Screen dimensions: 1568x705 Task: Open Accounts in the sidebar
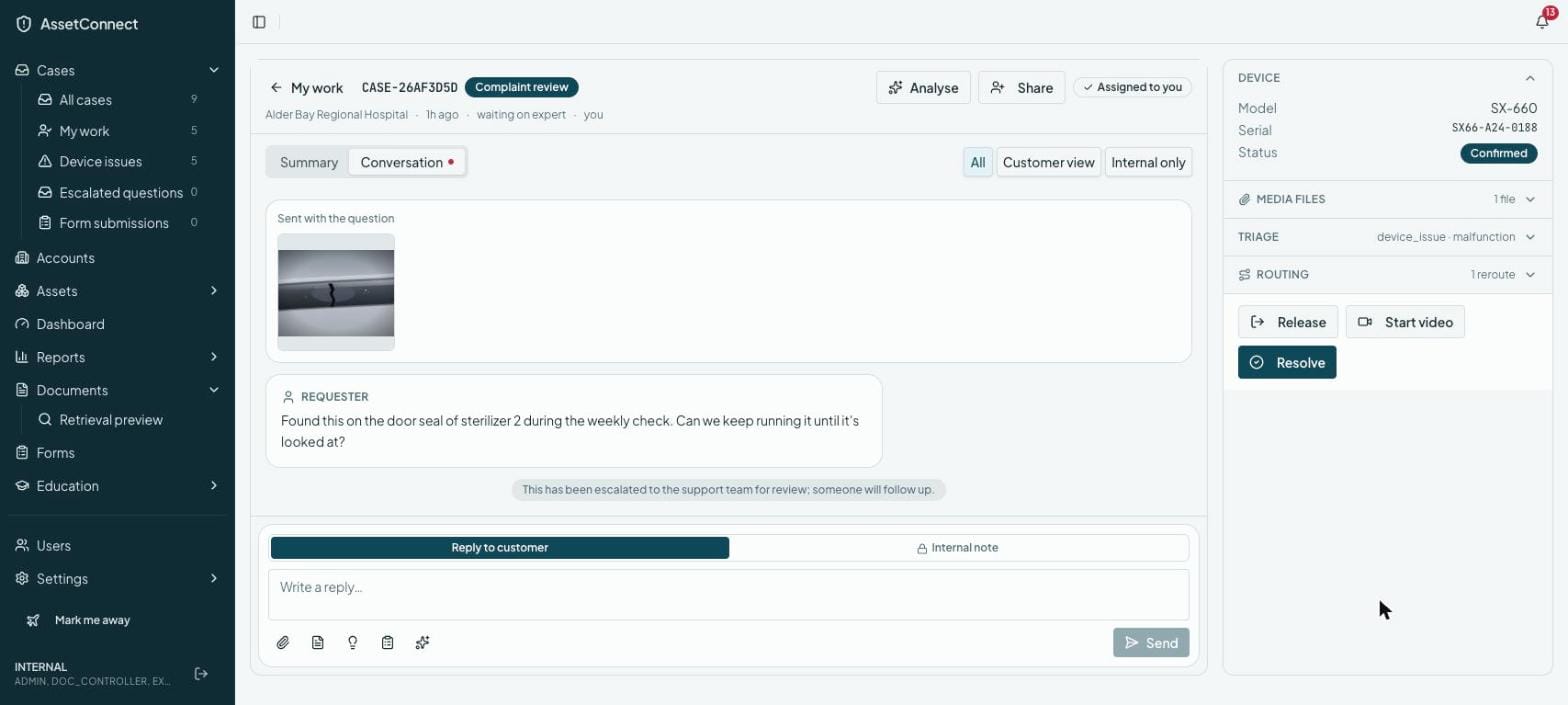(65, 258)
